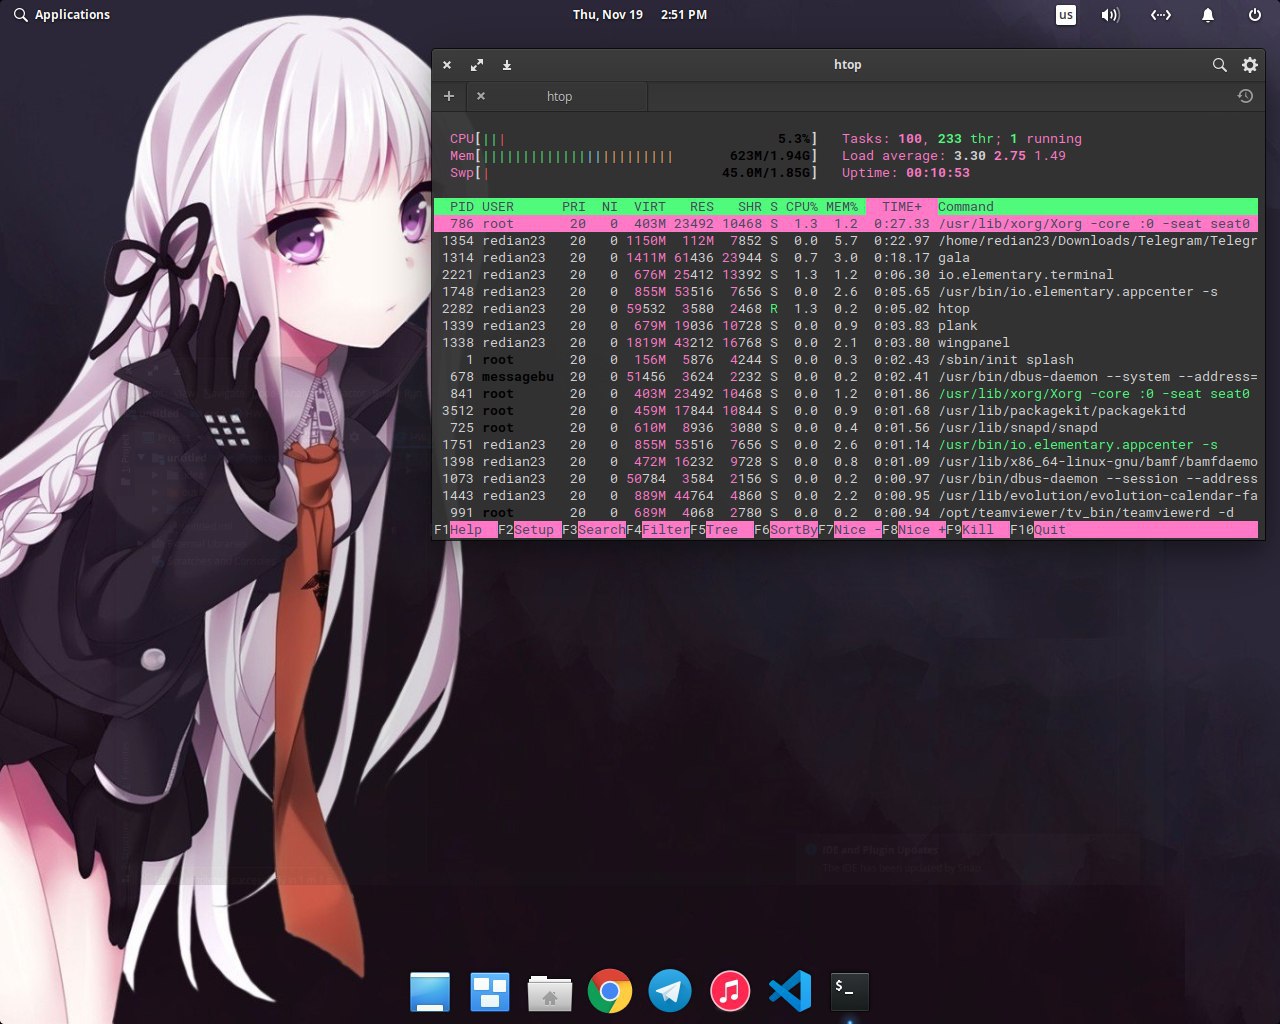Launch the first blue dock icon
1280x1024 pixels.
[x=430, y=992]
